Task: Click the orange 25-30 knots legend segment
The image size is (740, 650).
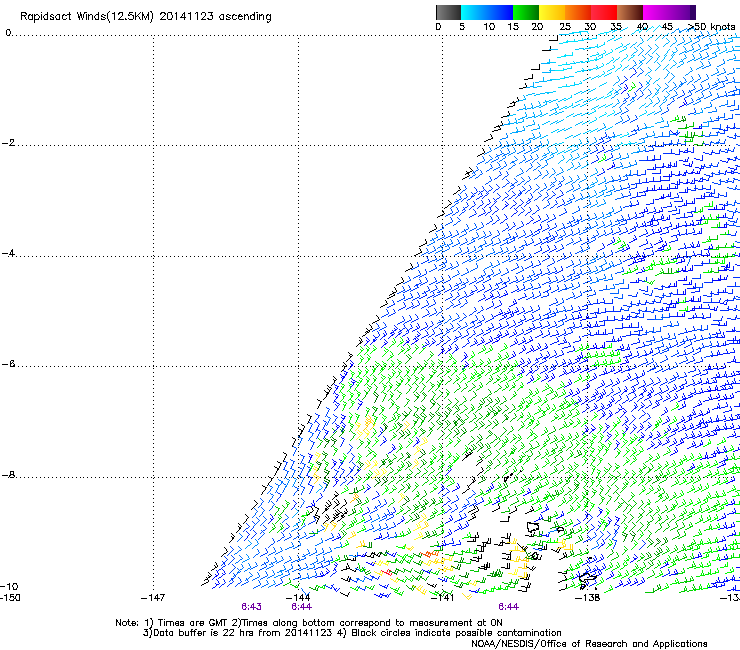Action: [x=578, y=12]
